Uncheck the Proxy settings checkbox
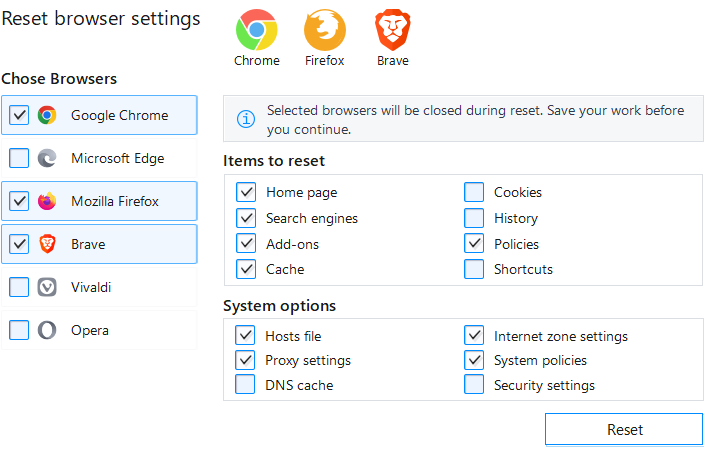 tap(245, 360)
